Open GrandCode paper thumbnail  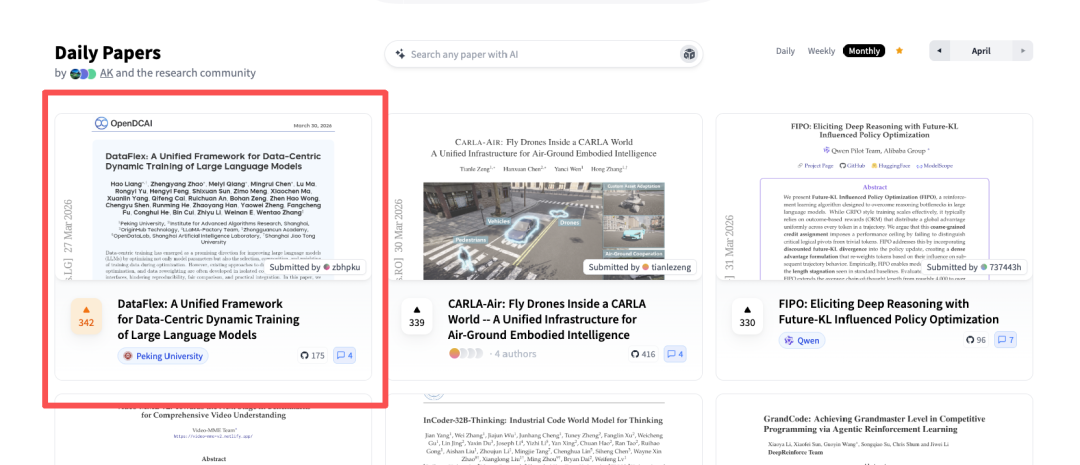[x=874, y=429]
